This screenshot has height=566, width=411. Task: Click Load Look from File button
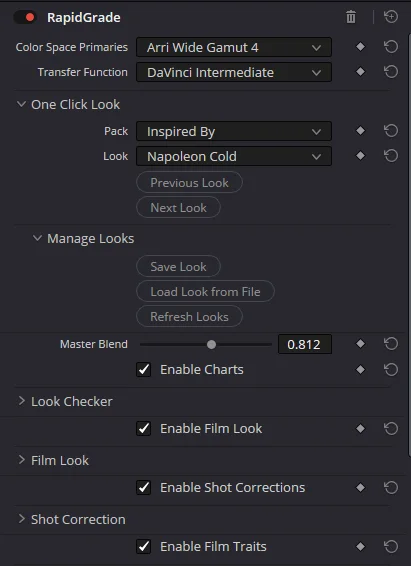[x=205, y=292]
